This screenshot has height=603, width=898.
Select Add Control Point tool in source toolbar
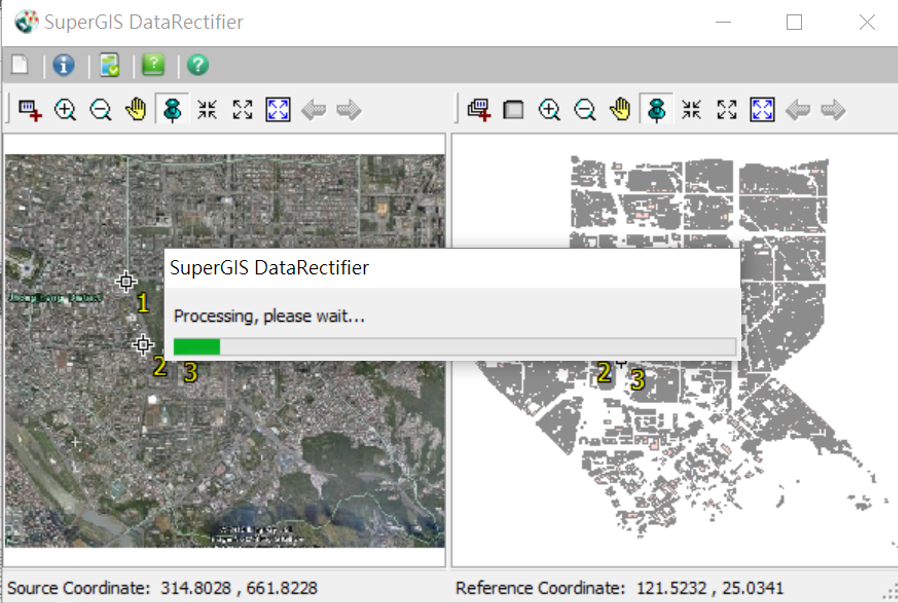pyautogui.click(x=30, y=109)
